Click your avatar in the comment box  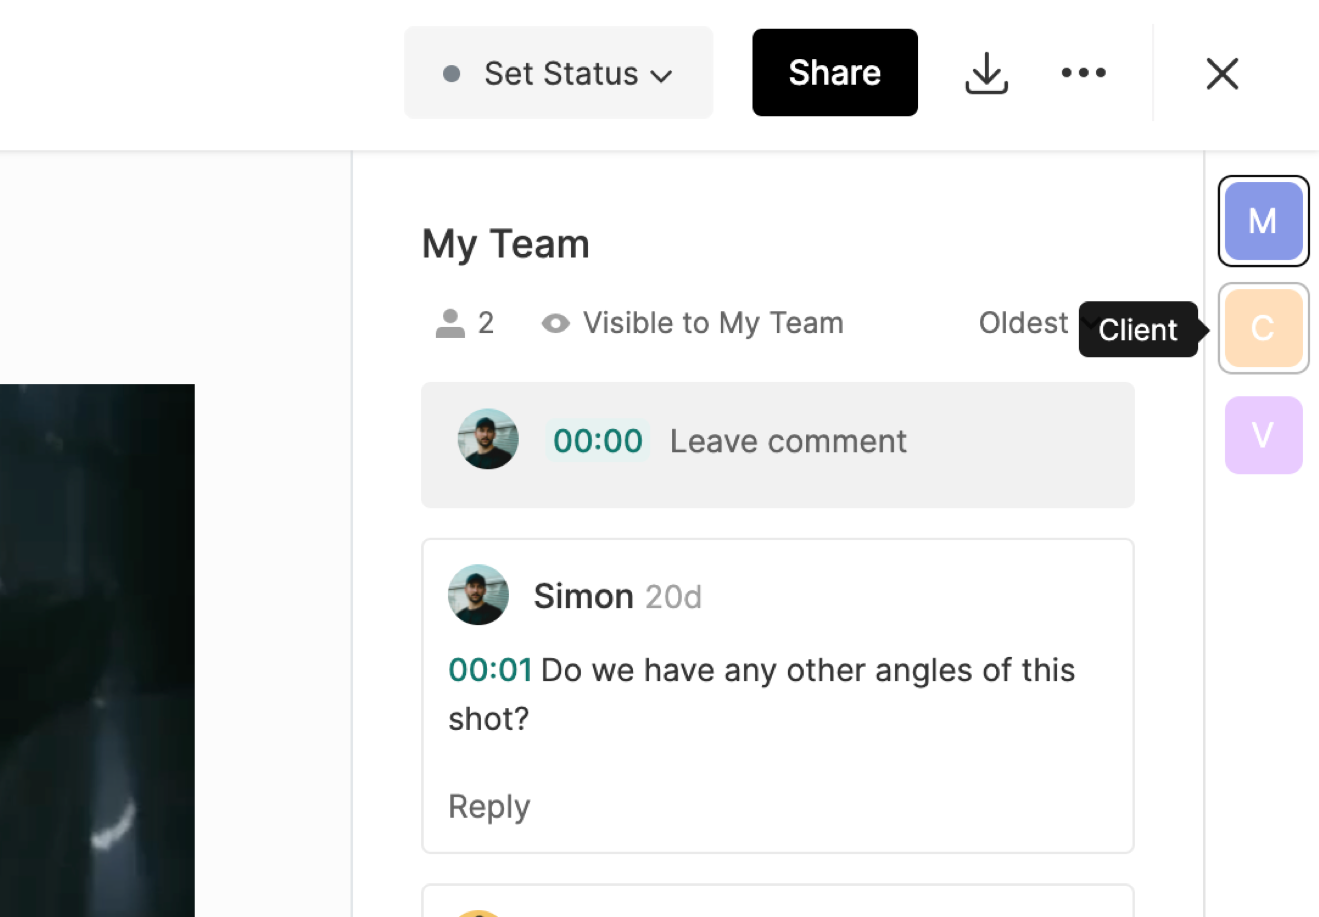point(488,439)
